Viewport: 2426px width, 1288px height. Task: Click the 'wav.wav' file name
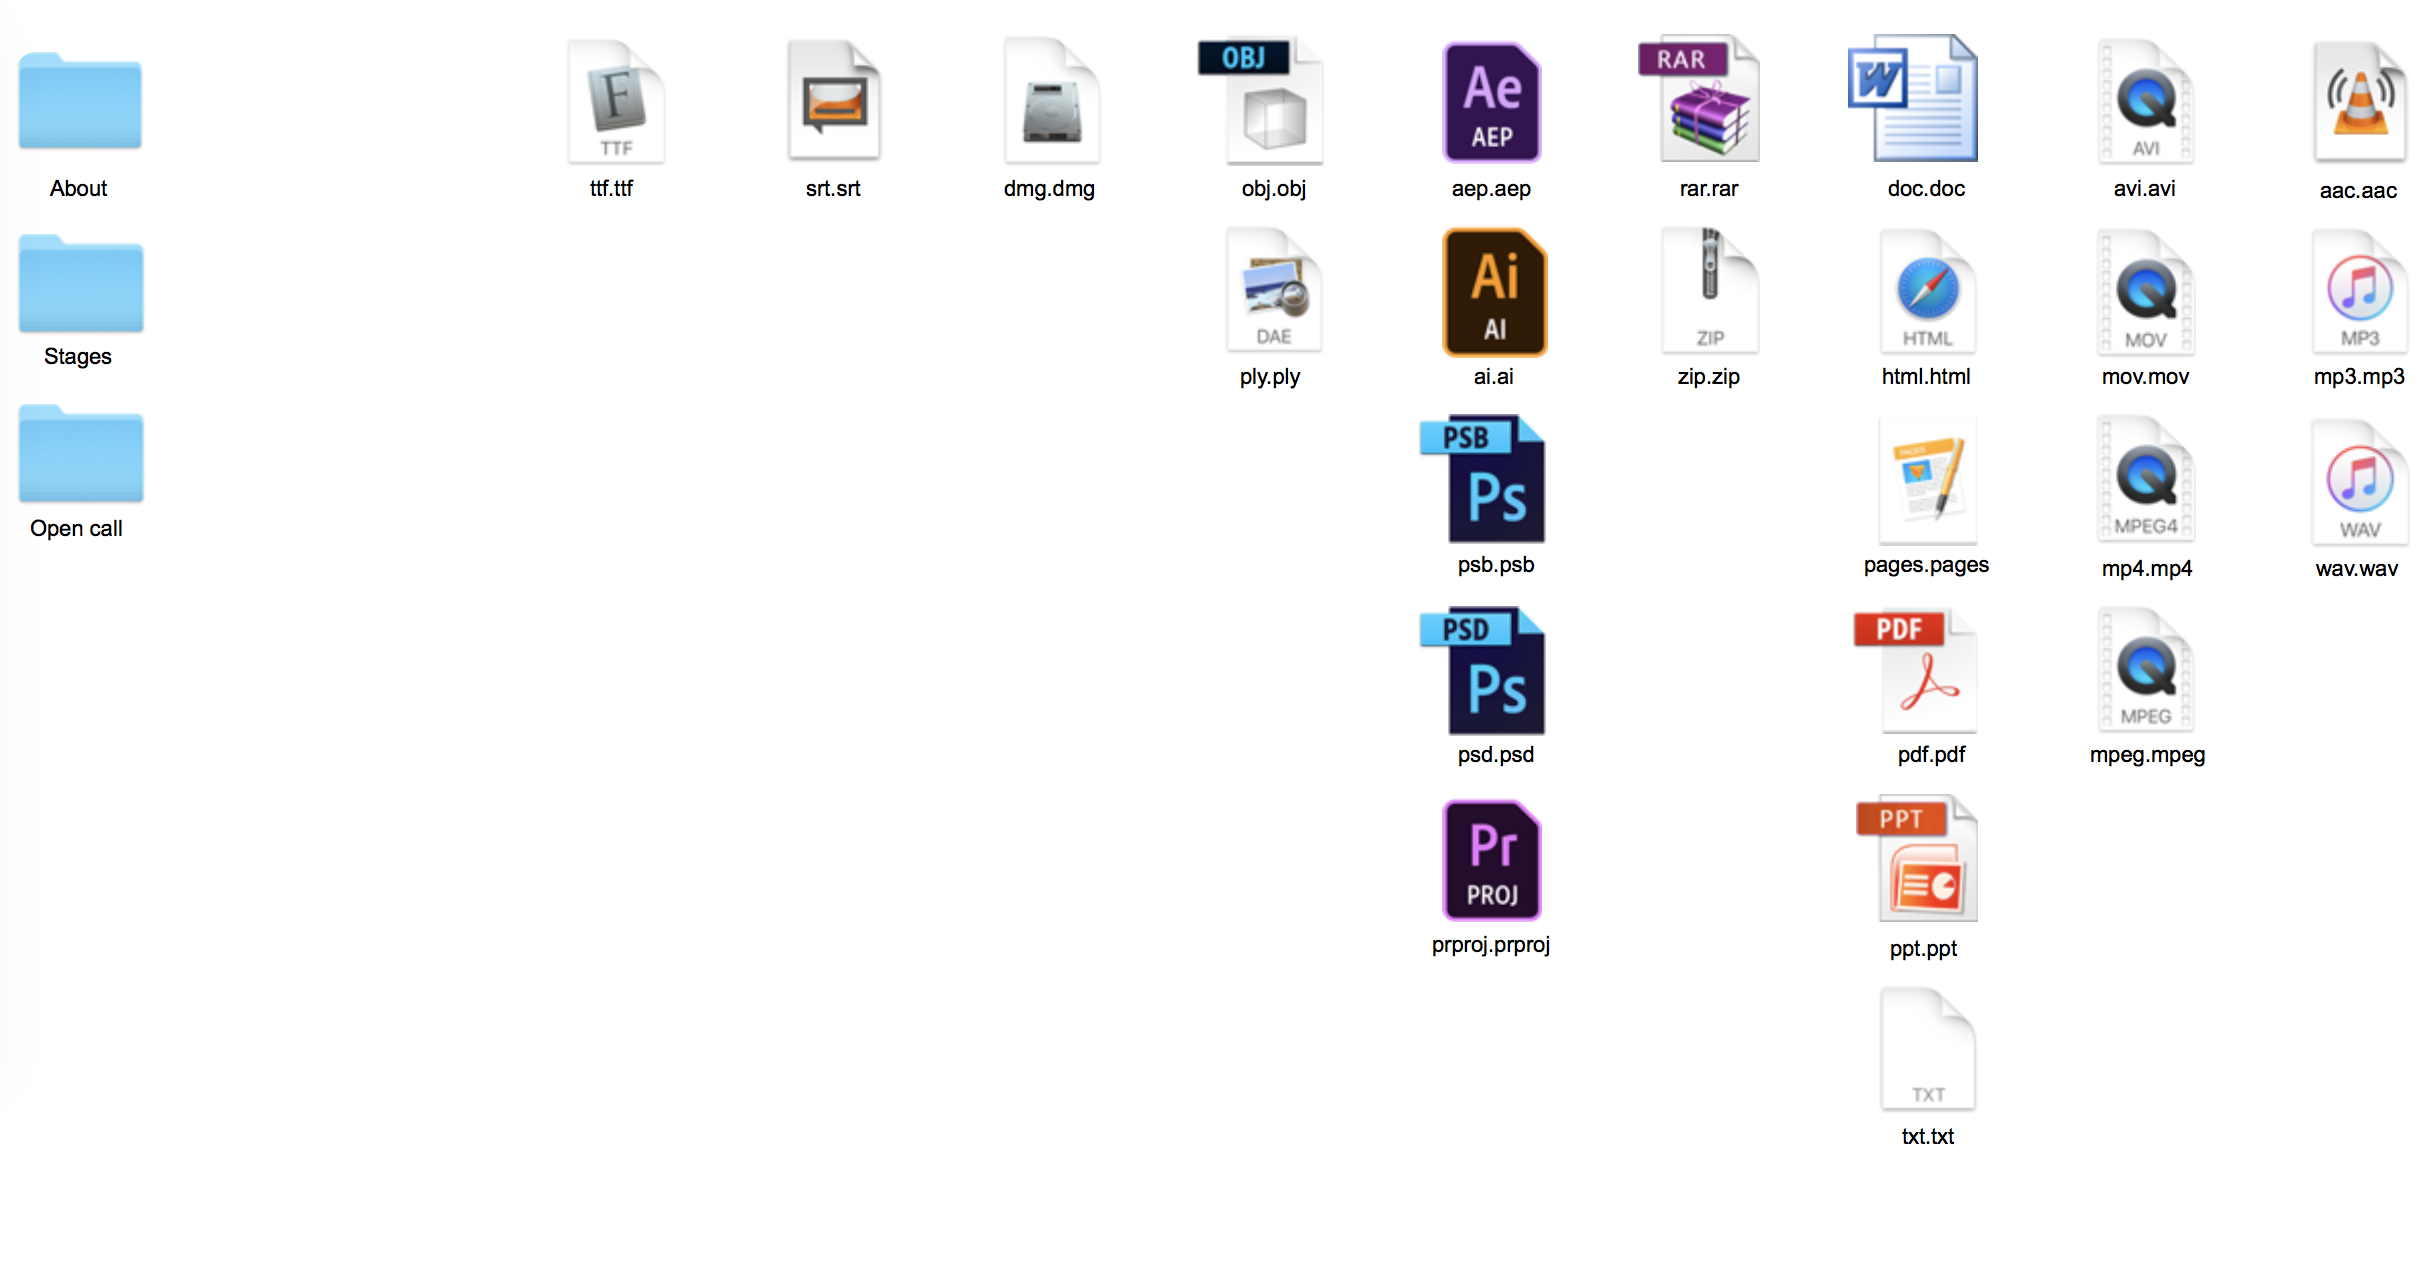(x=2357, y=568)
